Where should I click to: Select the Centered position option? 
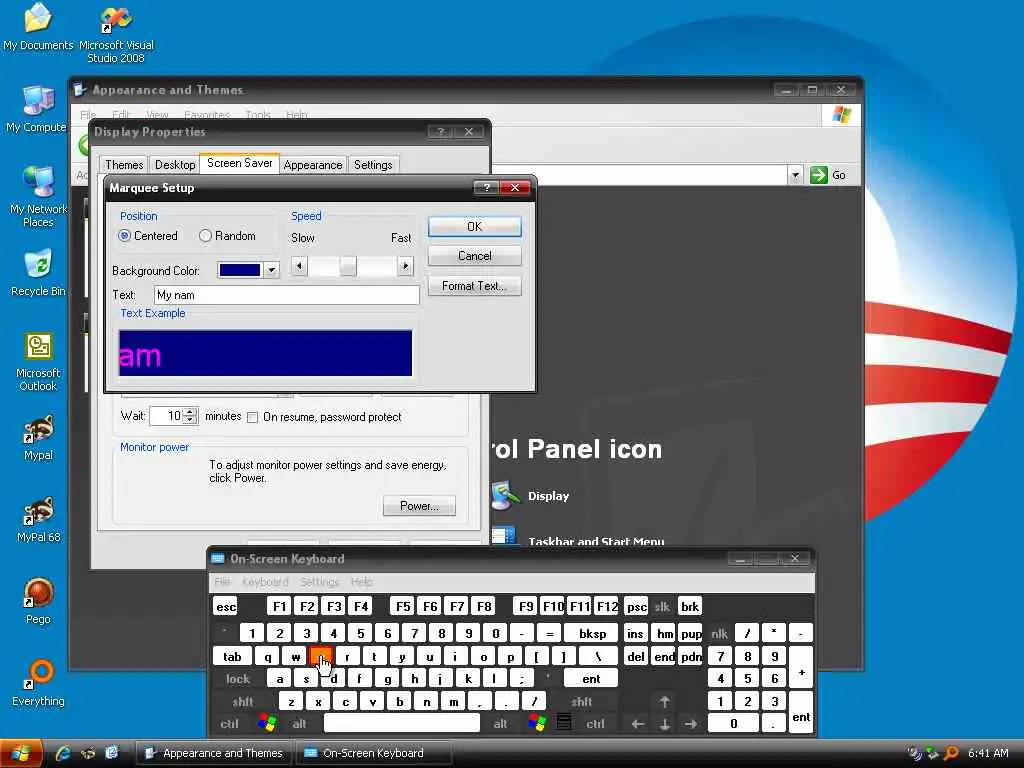point(148,236)
